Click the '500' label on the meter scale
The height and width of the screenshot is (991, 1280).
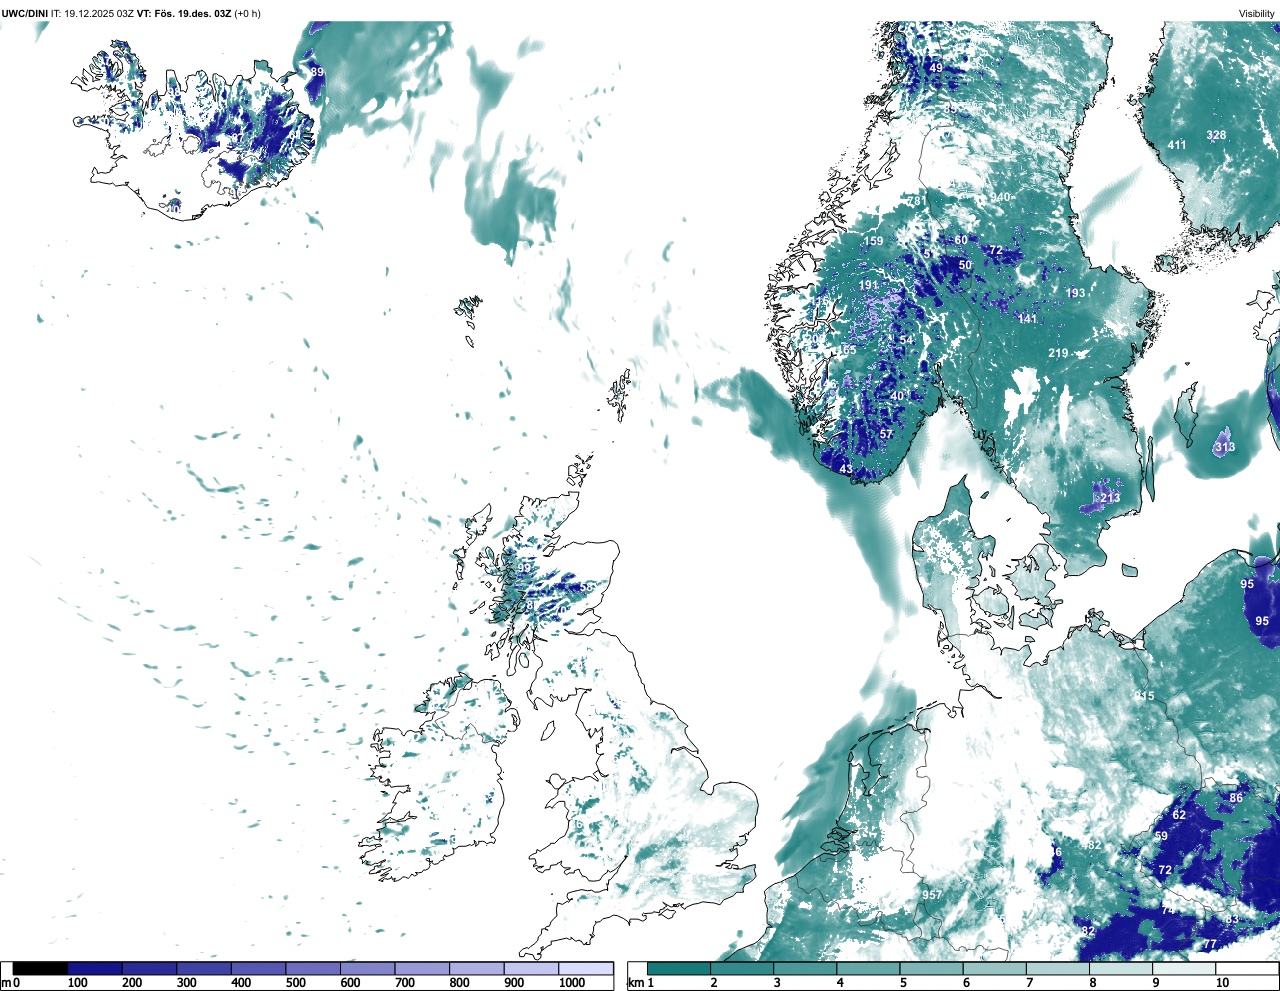tap(295, 983)
